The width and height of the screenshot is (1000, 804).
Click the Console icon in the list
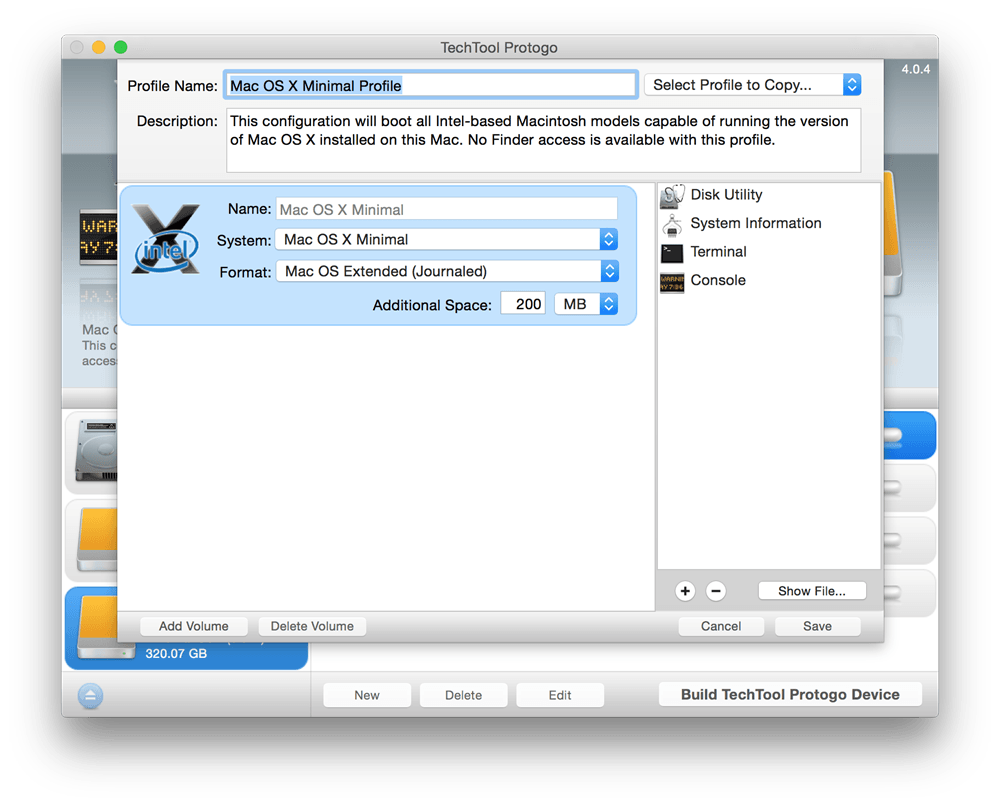coord(672,282)
